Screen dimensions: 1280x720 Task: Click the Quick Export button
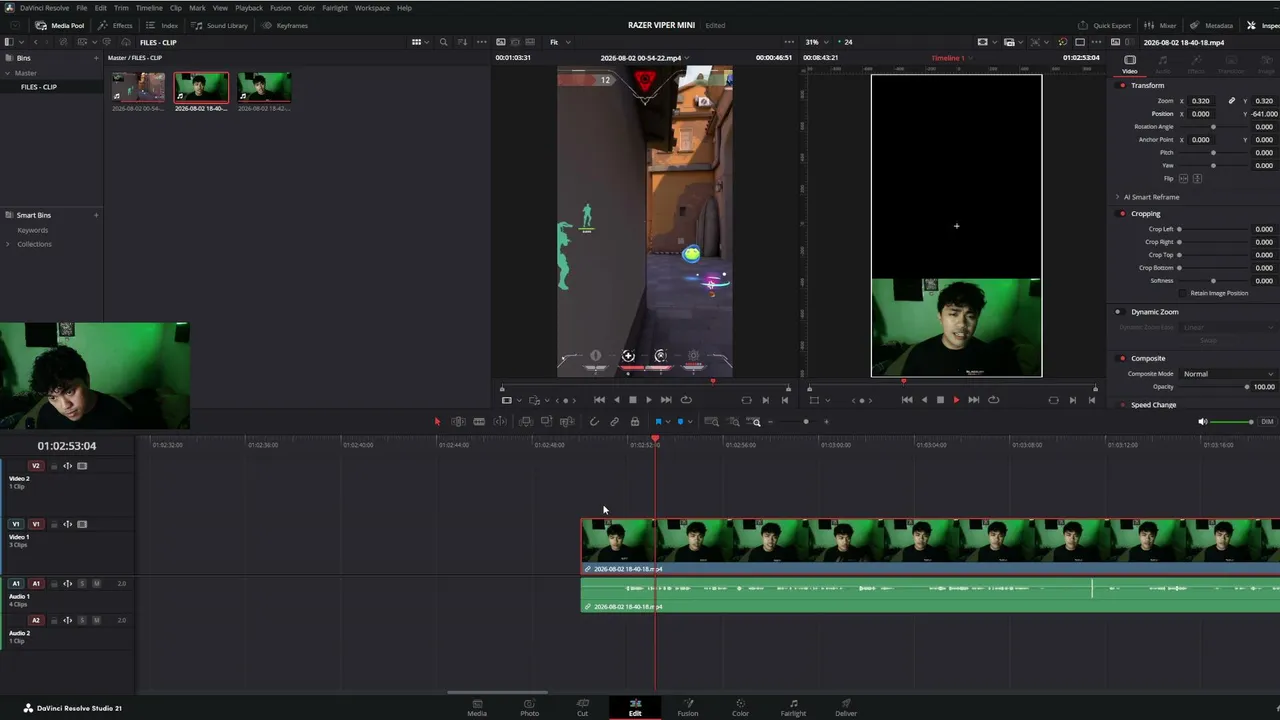(x=1105, y=25)
